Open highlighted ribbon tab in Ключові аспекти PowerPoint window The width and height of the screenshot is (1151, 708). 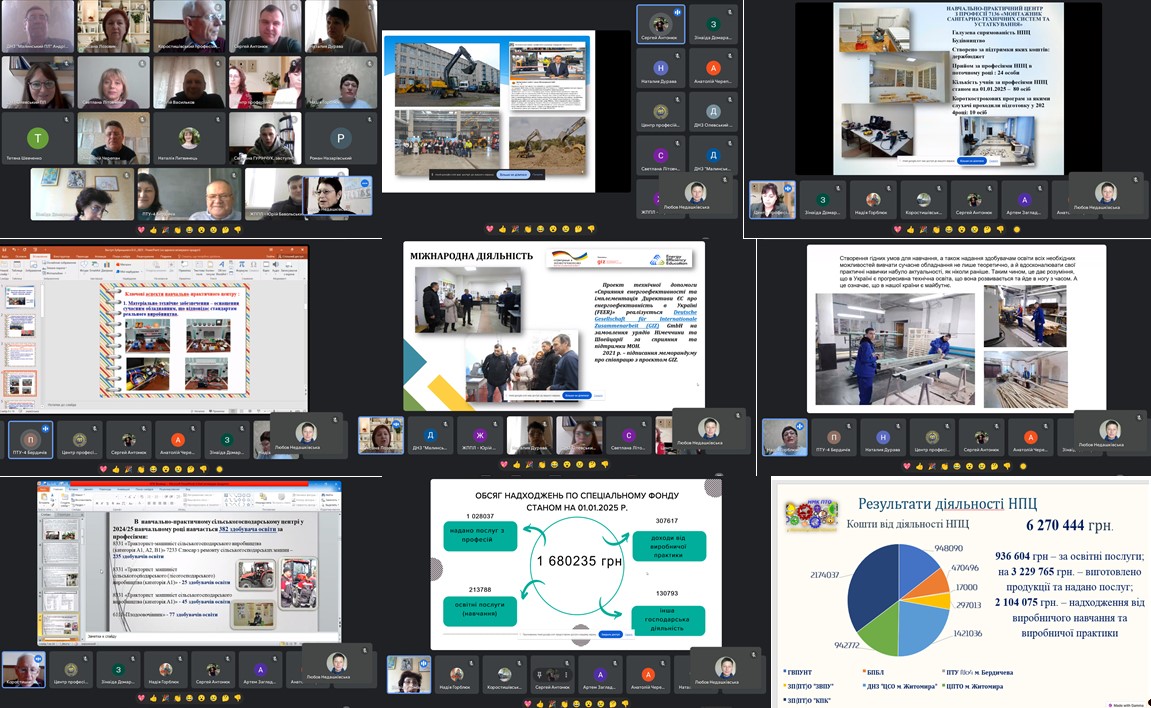point(38,257)
